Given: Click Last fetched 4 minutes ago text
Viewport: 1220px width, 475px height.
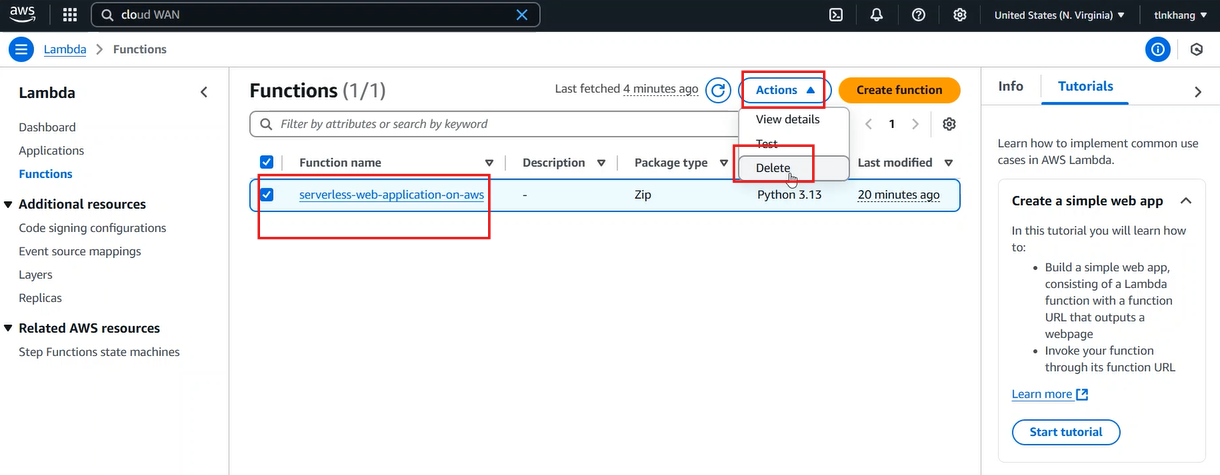Looking at the screenshot, I should pos(627,89).
